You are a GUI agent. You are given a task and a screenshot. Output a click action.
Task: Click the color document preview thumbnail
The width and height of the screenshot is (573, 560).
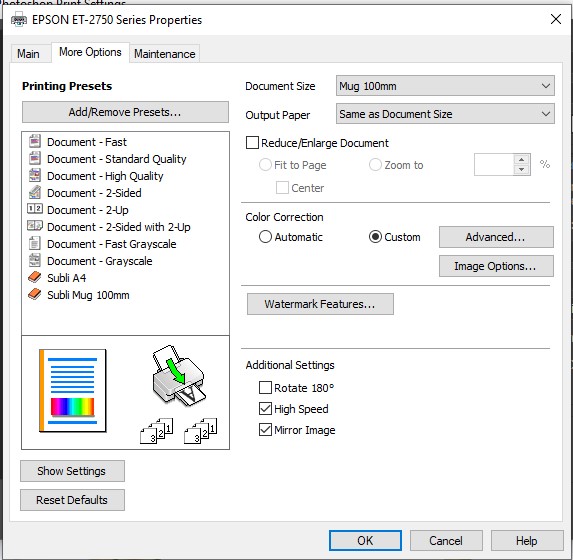(x=72, y=391)
